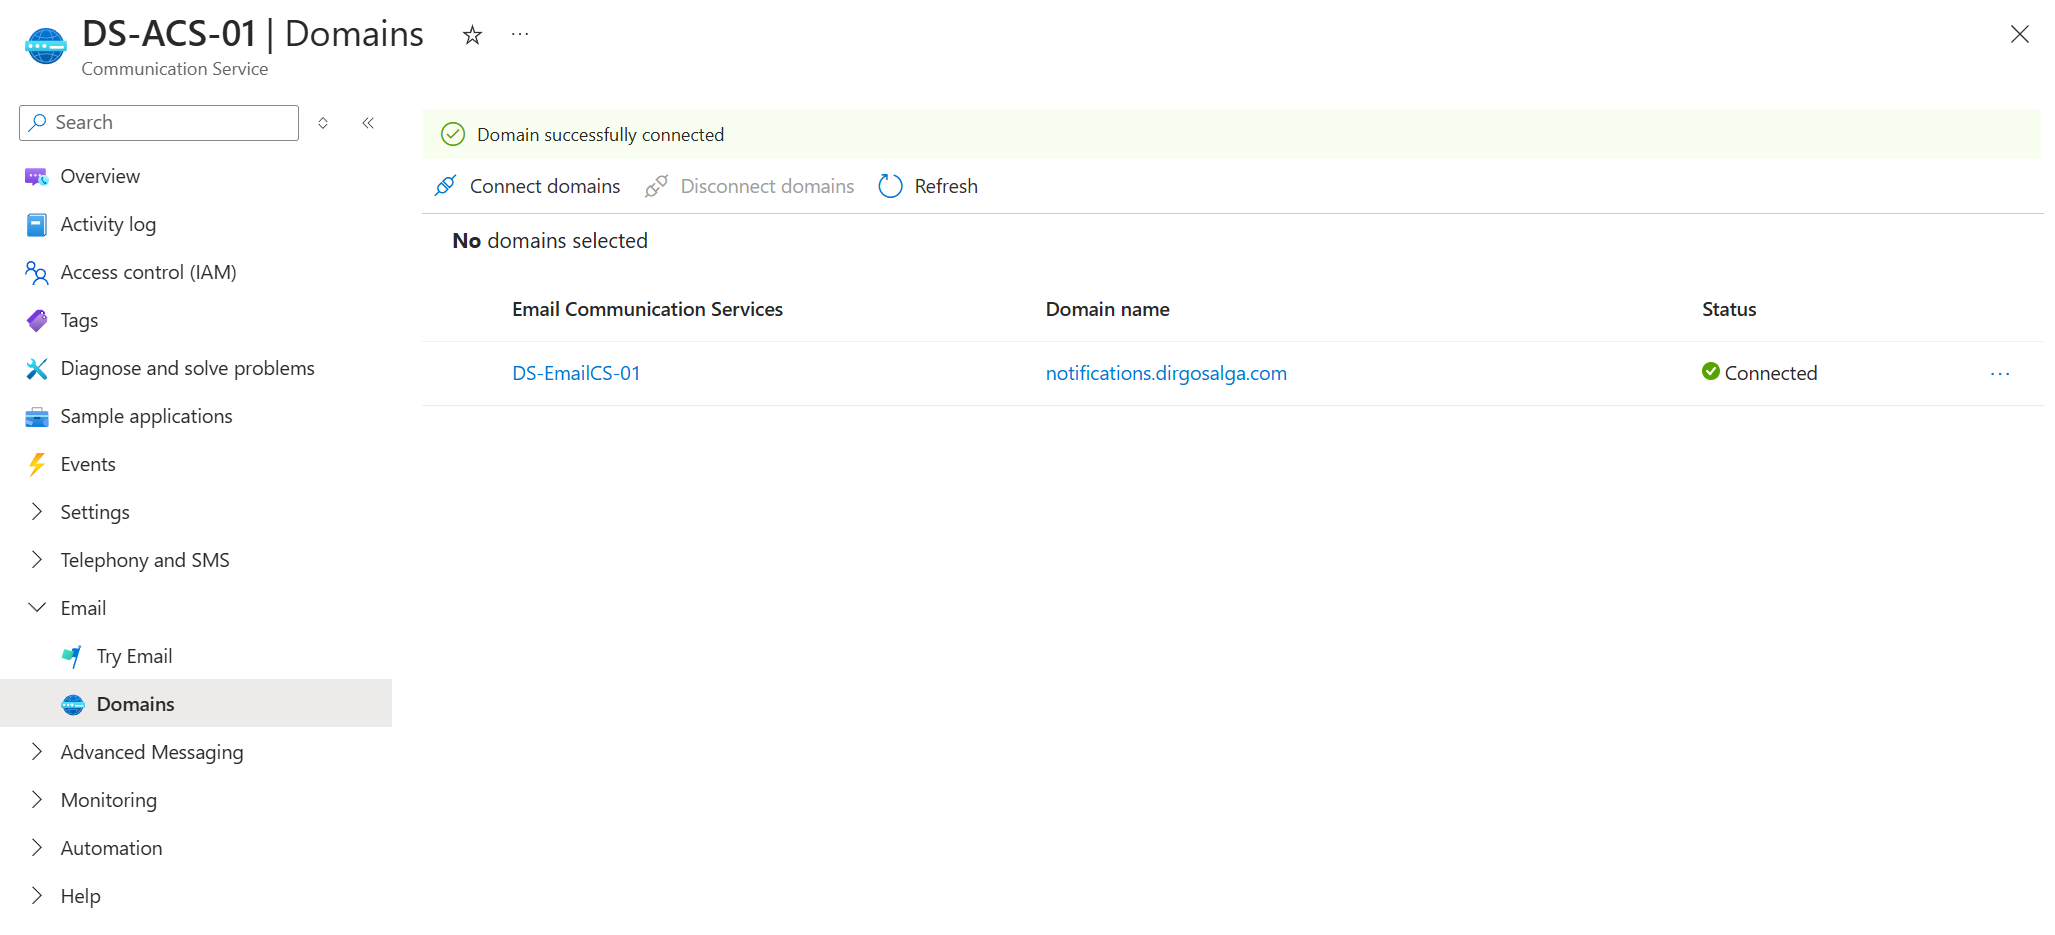The width and height of the screenshot is (2055, 935).
Task: Click the Refresh circular arrow icon
Action: tap(890, 186)
